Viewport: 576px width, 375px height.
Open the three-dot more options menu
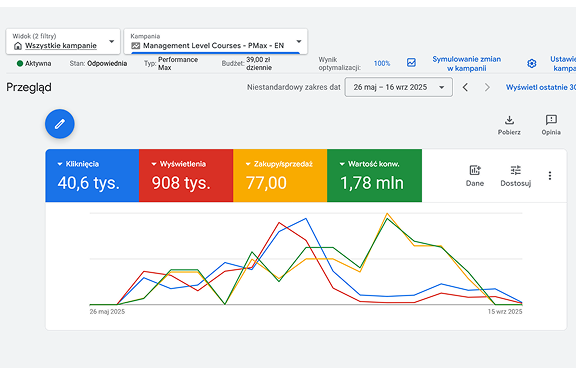550,176
